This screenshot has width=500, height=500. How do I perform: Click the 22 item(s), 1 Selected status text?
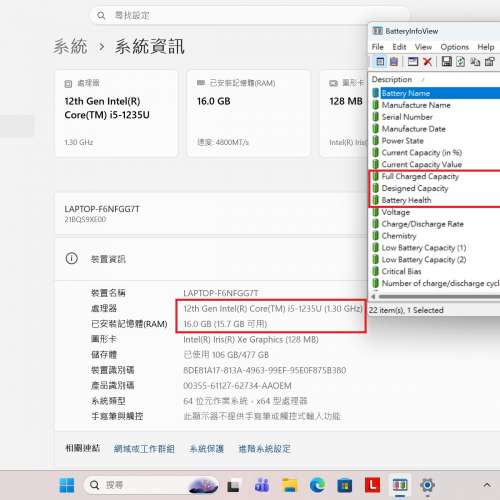pos(406,310)
